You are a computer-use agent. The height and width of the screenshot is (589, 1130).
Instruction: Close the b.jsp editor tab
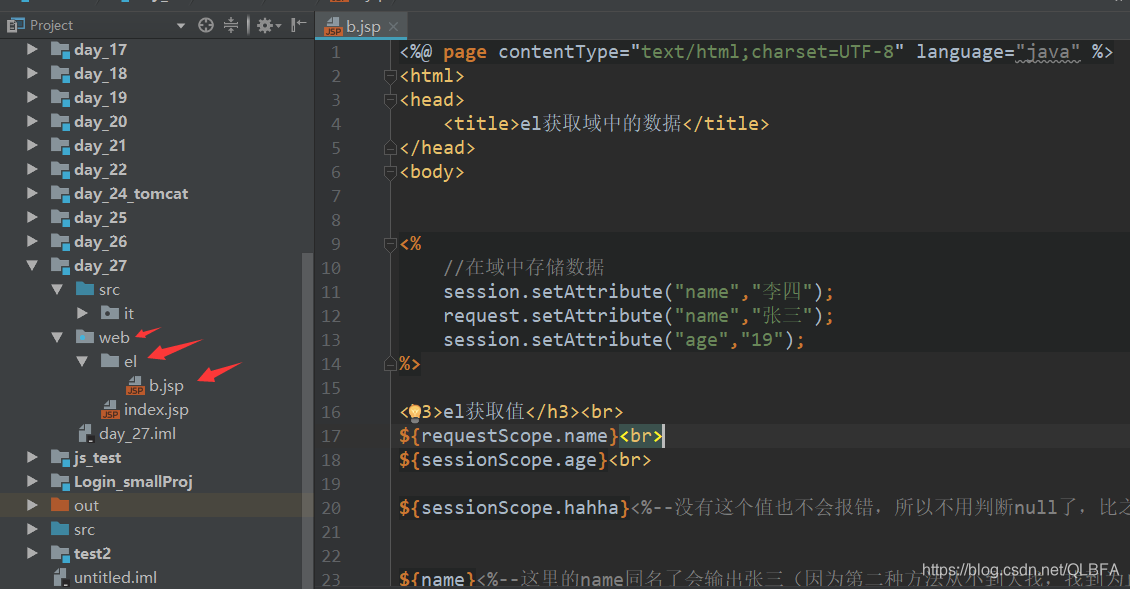pos(393,27)
